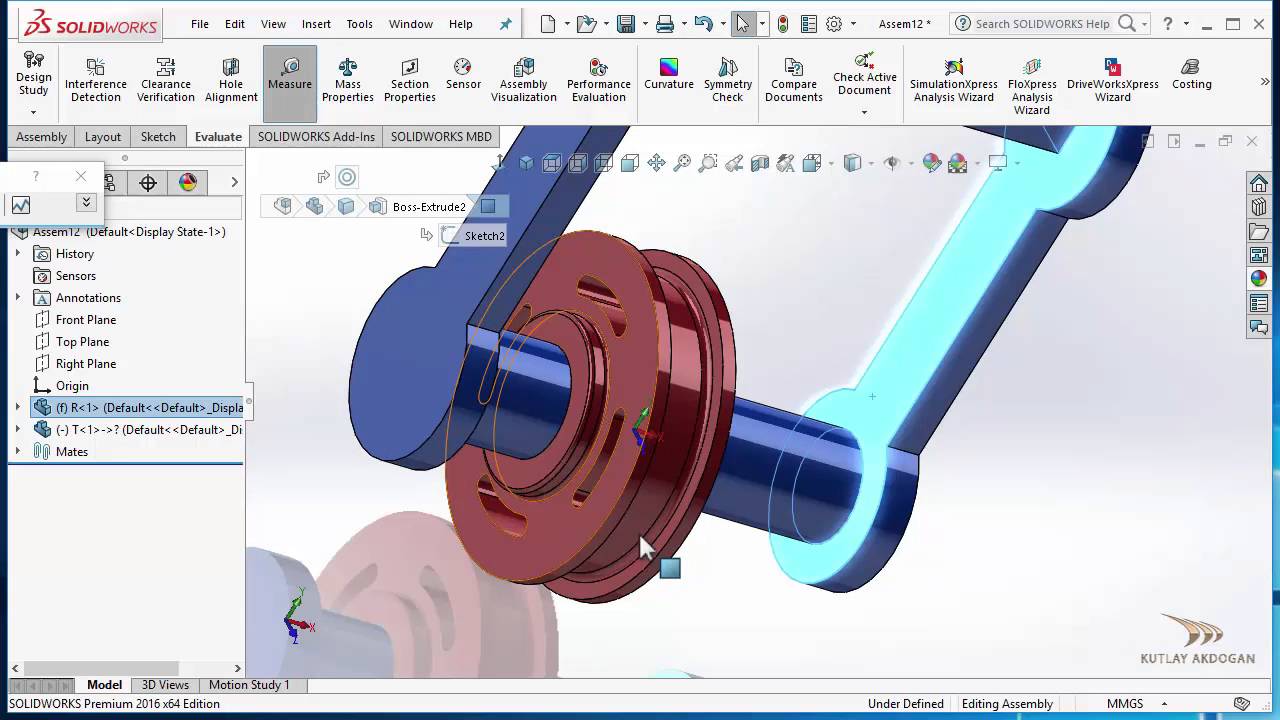
Task: Open Appearances task pane tab
Action: point(1259,279)
